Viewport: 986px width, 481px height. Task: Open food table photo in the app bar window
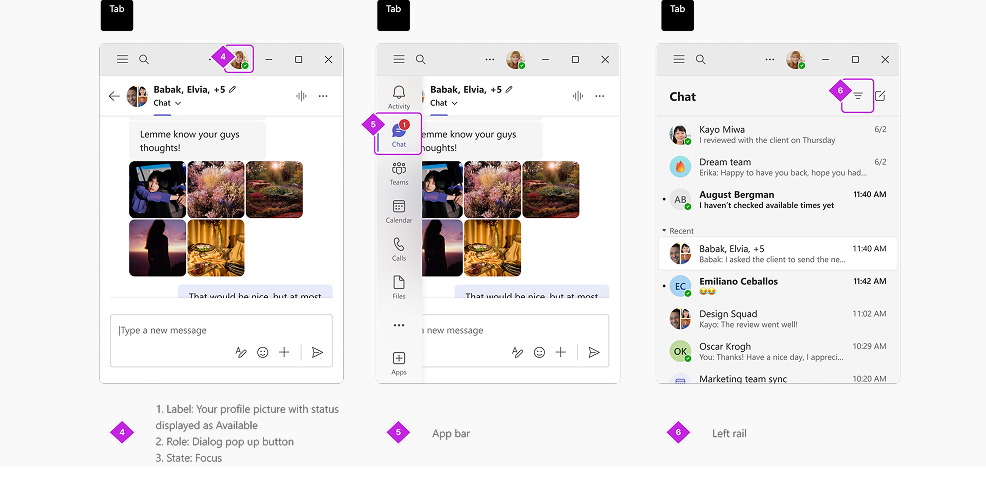click(492, 248)
